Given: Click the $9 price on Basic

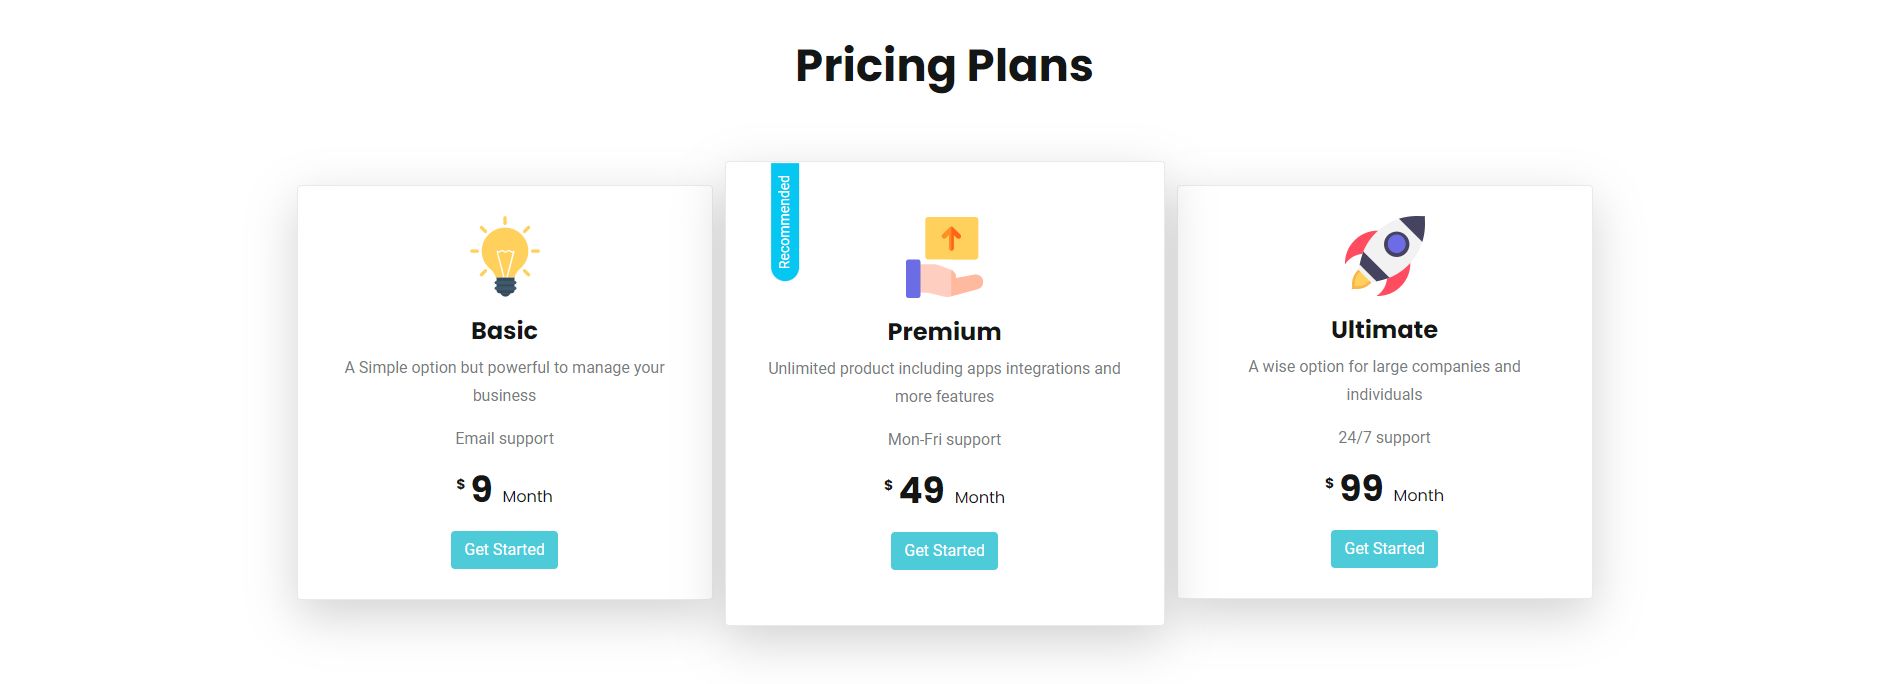Looking at the screenshot, I should pos(481,489).
